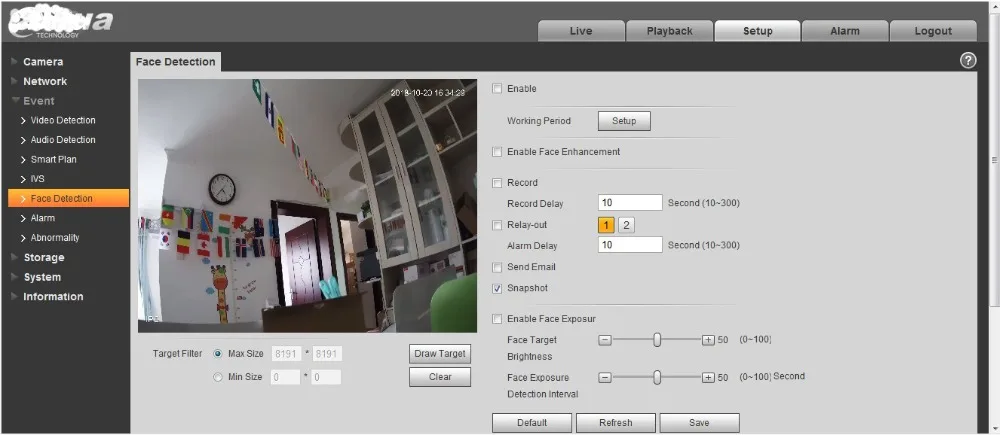Toggle Enable Face Exposure checkbox
This screenshot has width=1000, height=435.
tap(497, 319)
